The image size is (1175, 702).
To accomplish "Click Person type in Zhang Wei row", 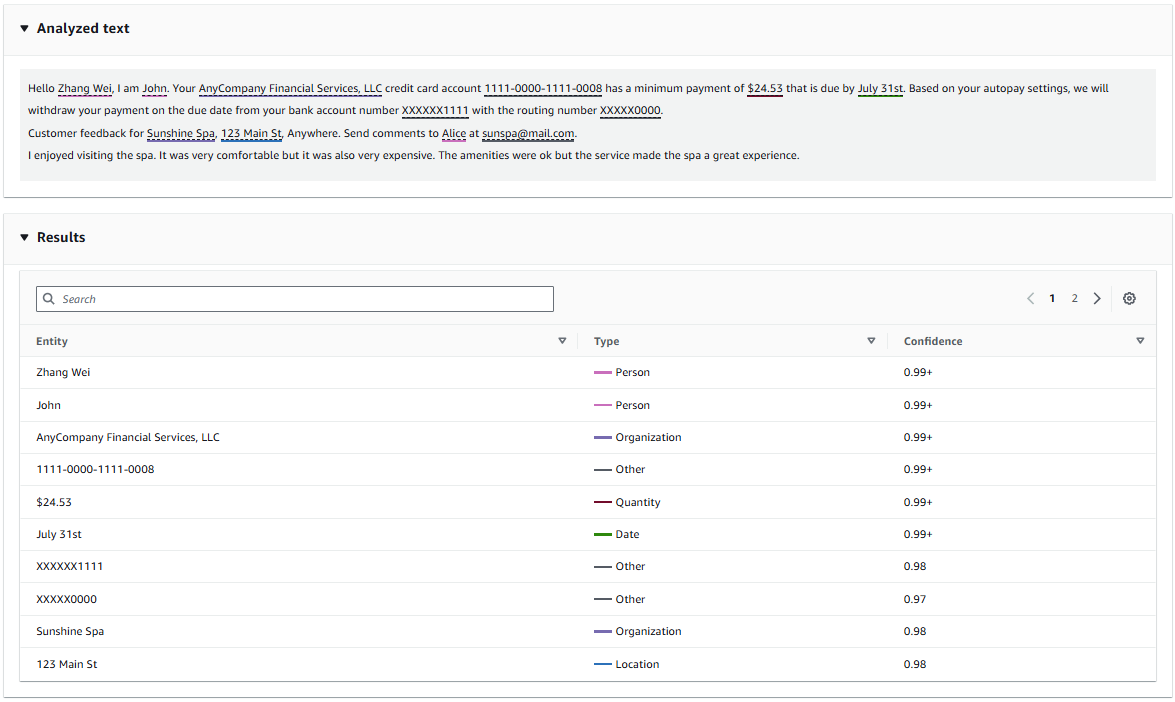I will (632, 372).
